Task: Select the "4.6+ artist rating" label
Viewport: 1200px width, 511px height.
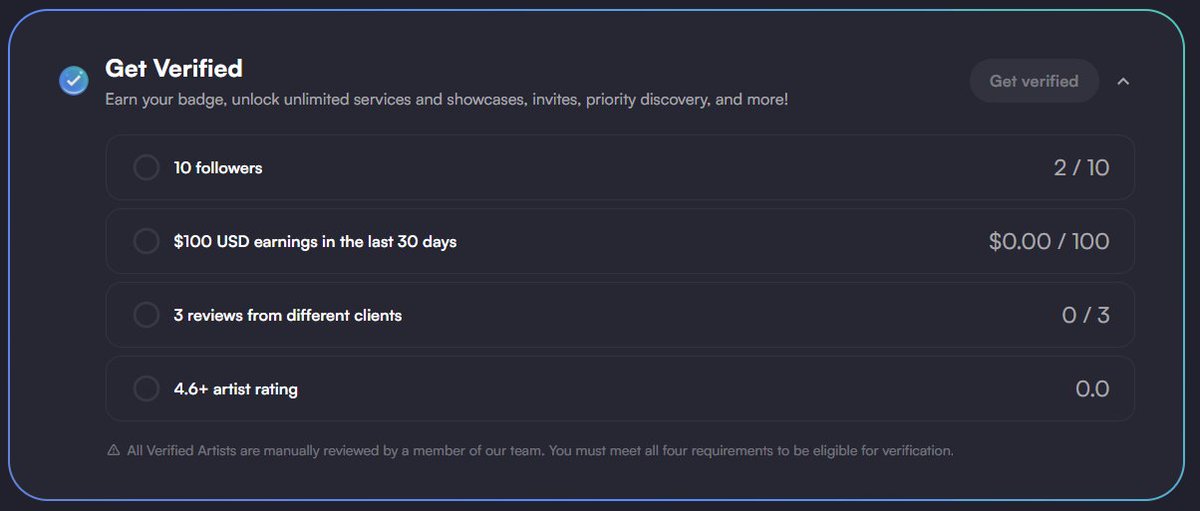Action: [236, 389]
